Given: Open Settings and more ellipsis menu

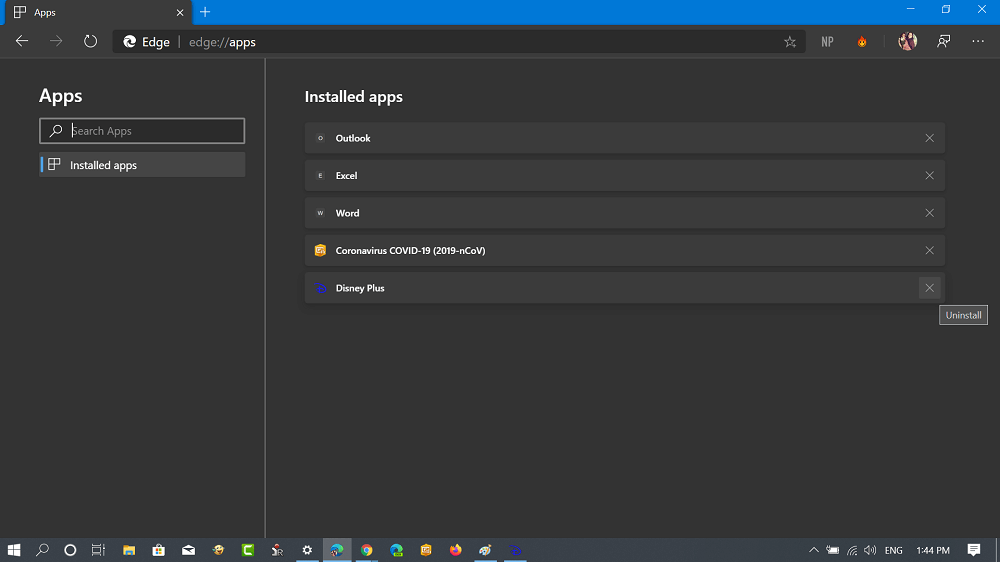Looking at the screenshot, I should pyautogui.click(x=978, y=41).
